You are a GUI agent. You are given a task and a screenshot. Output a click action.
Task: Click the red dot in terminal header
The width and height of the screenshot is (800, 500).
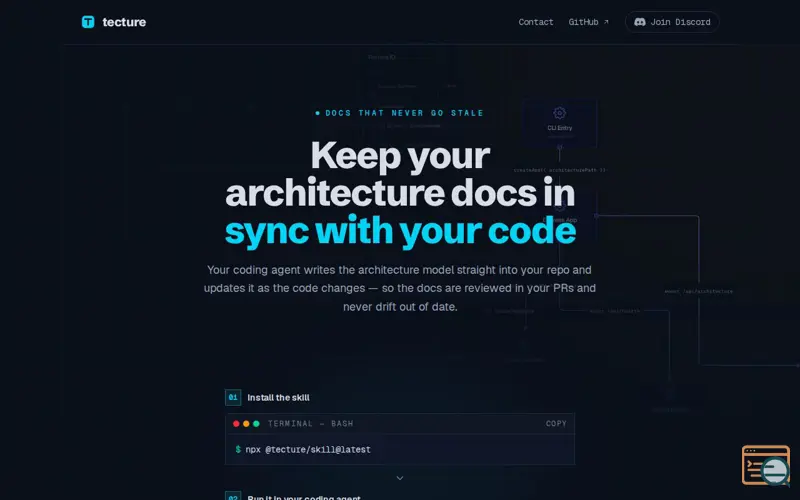point(236,423)
